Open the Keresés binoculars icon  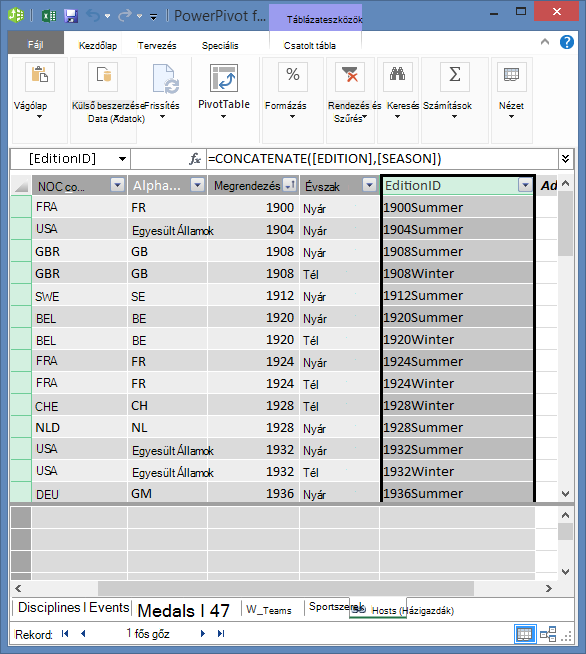[397, 76]
